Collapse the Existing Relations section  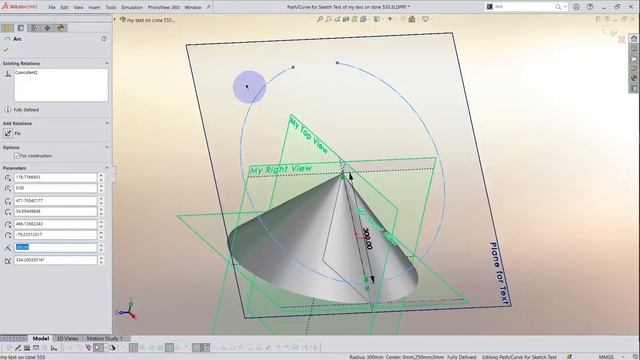coord(107,63)
